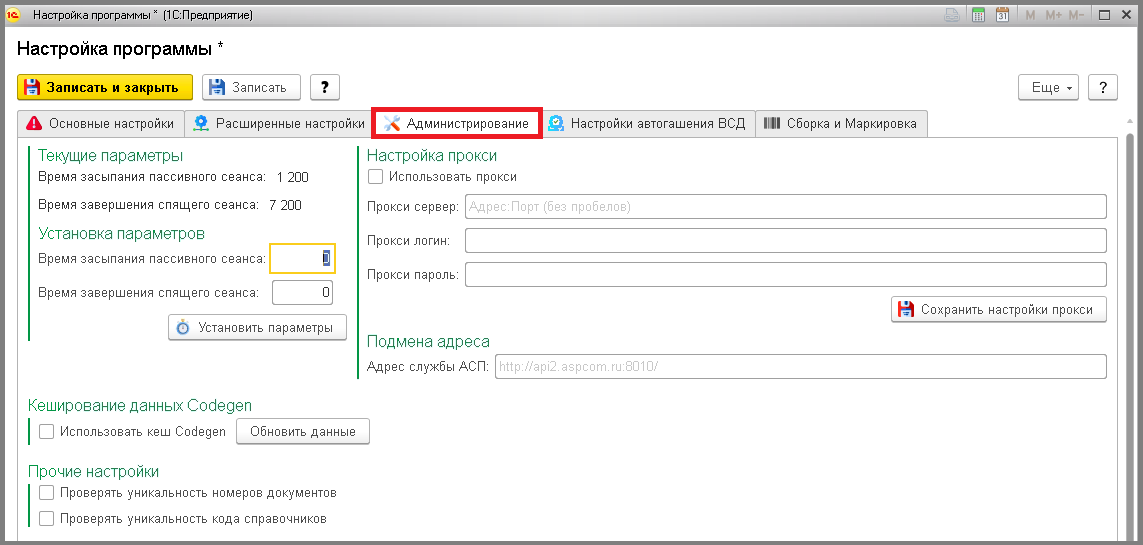This screenshot has width=1143, height=545.
Task: Toggle Использовать кеш Codegen checkbox
Action: coord(47,431)
